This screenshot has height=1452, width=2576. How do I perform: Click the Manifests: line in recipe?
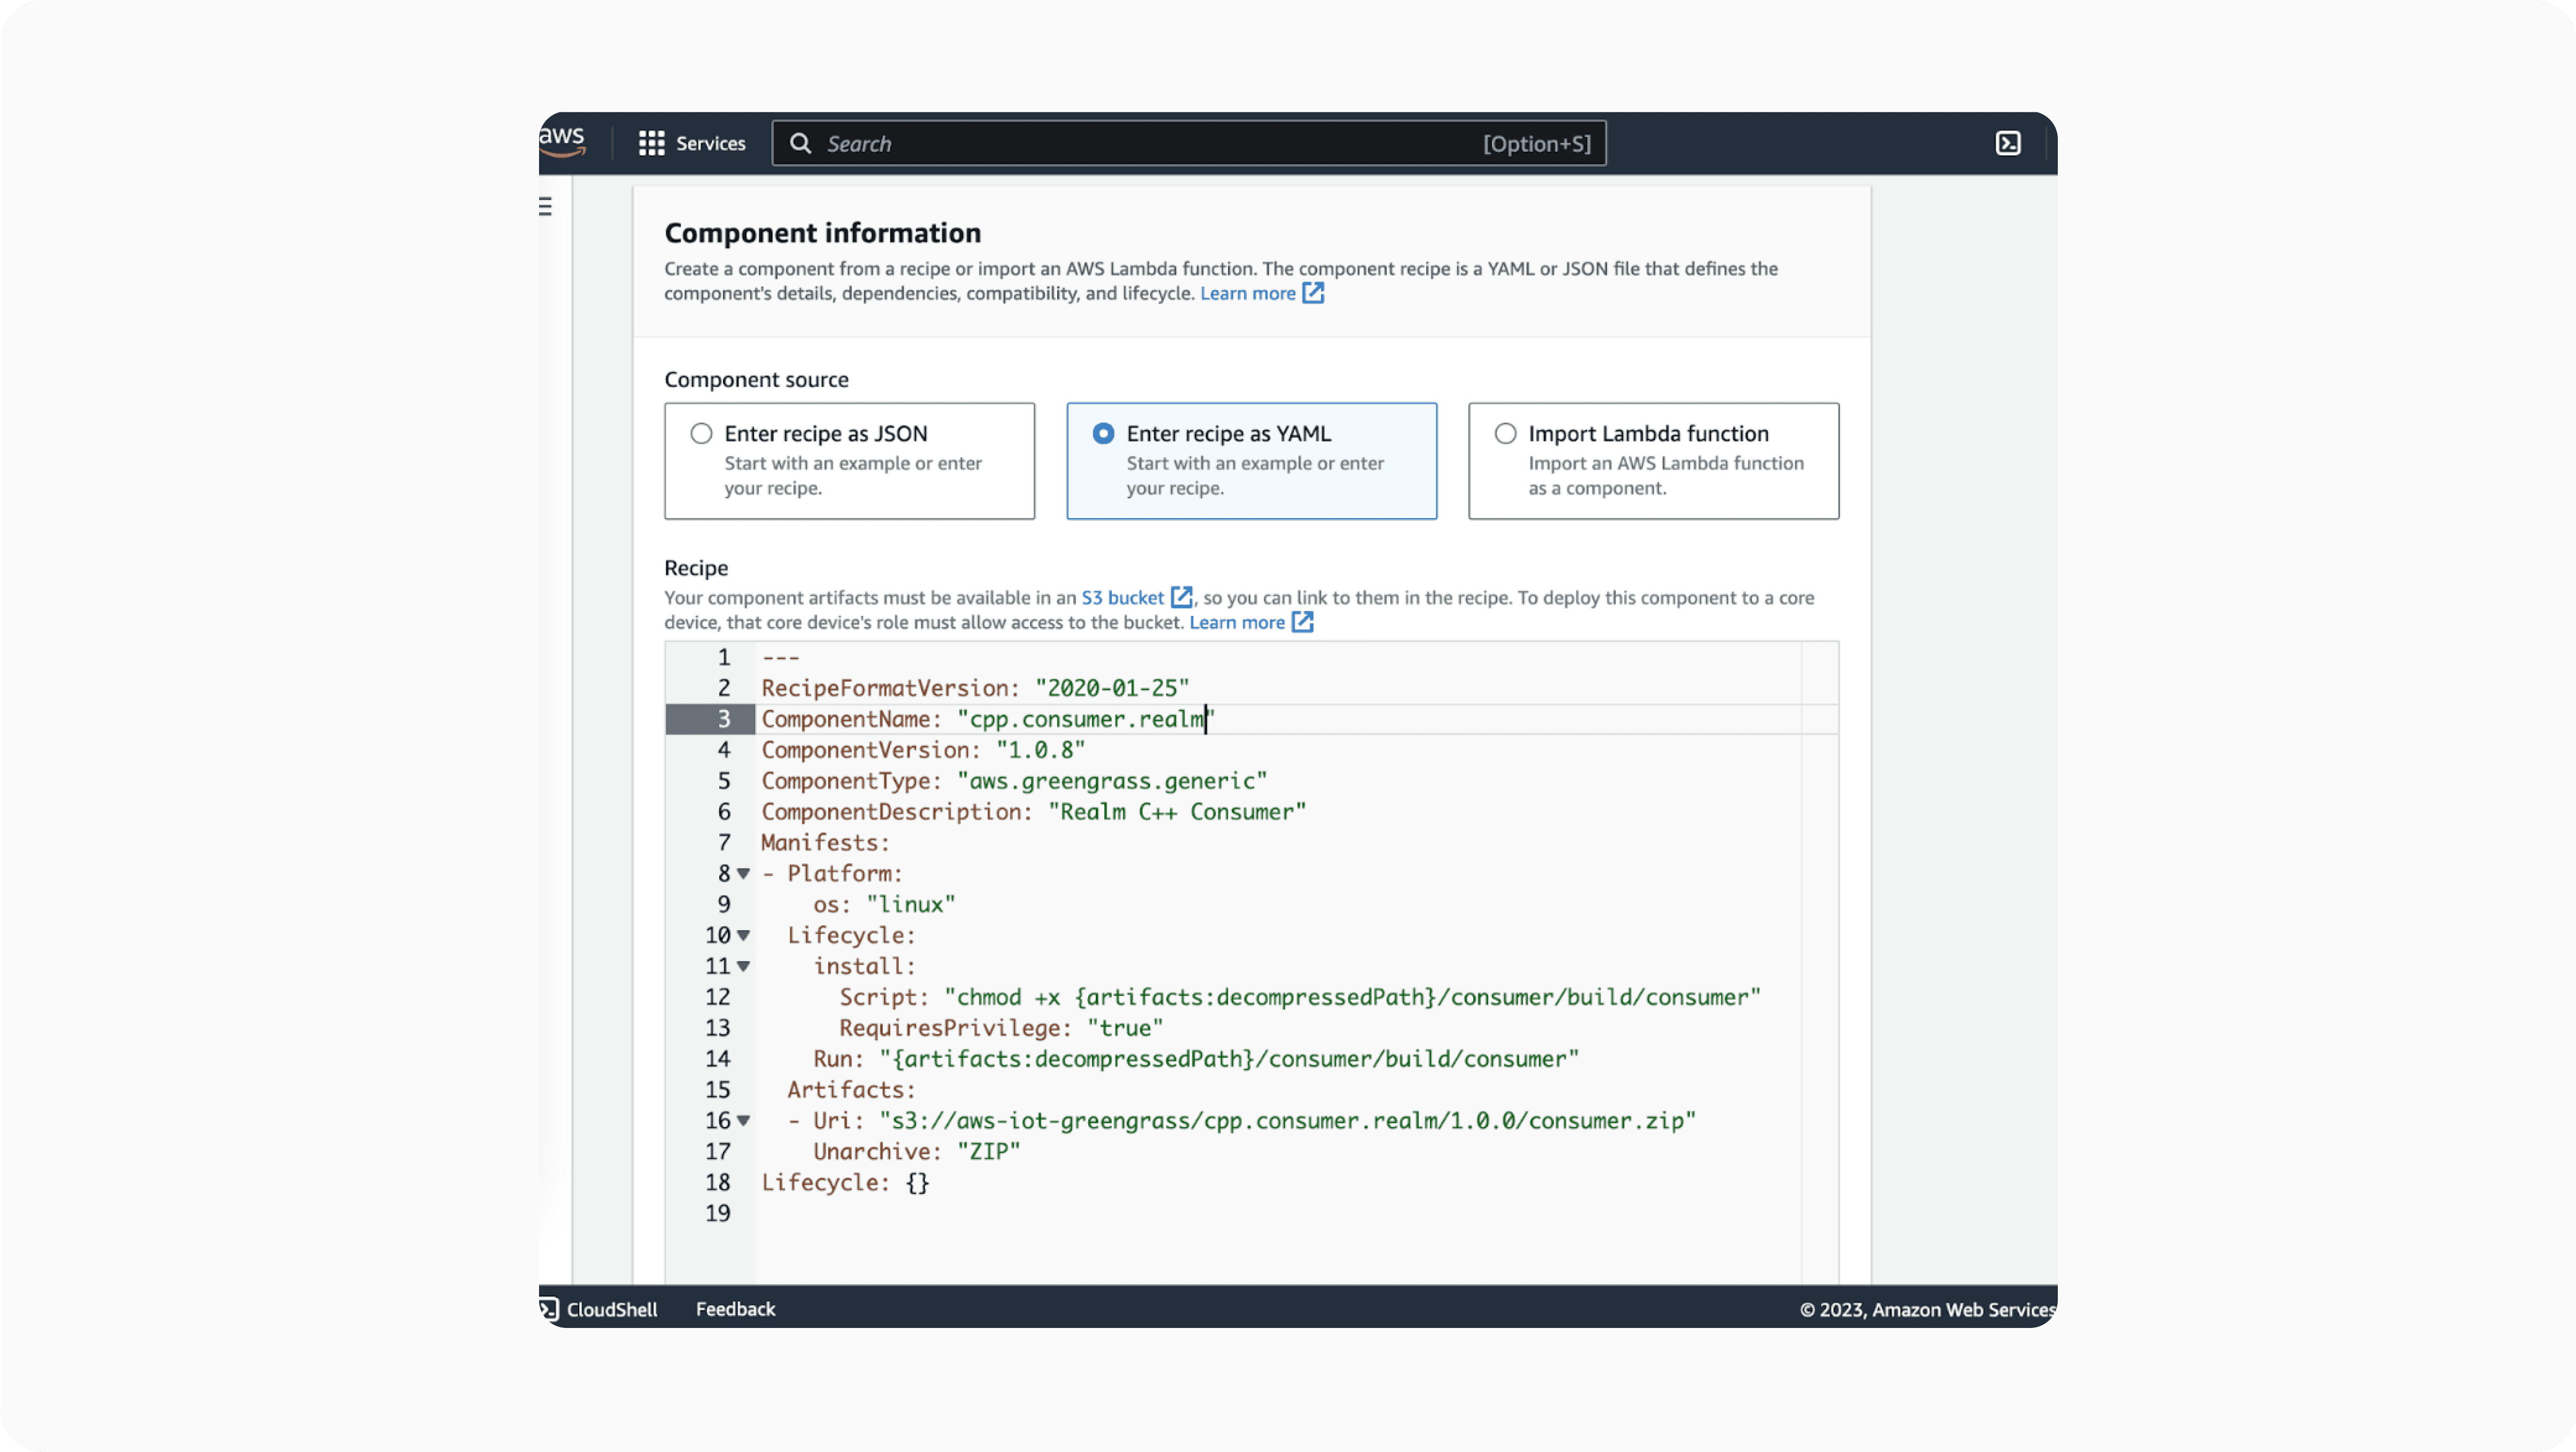825,843
